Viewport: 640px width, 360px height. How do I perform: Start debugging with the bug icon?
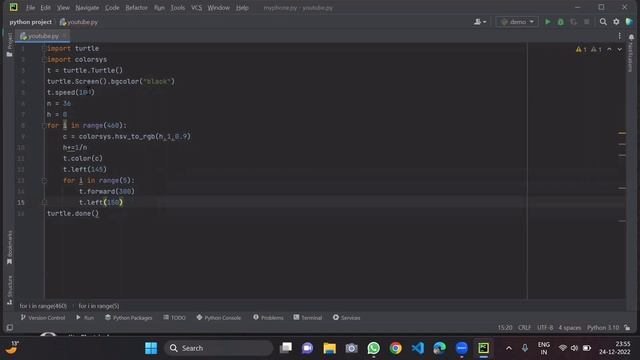click(x=561, y=22)
